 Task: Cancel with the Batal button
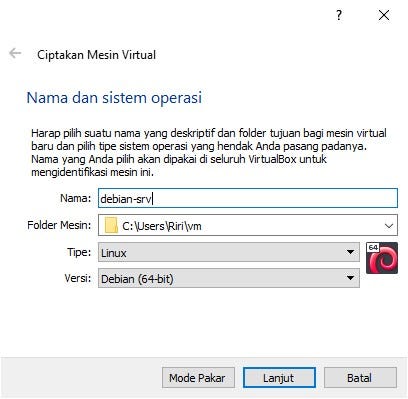coord(360,378)
